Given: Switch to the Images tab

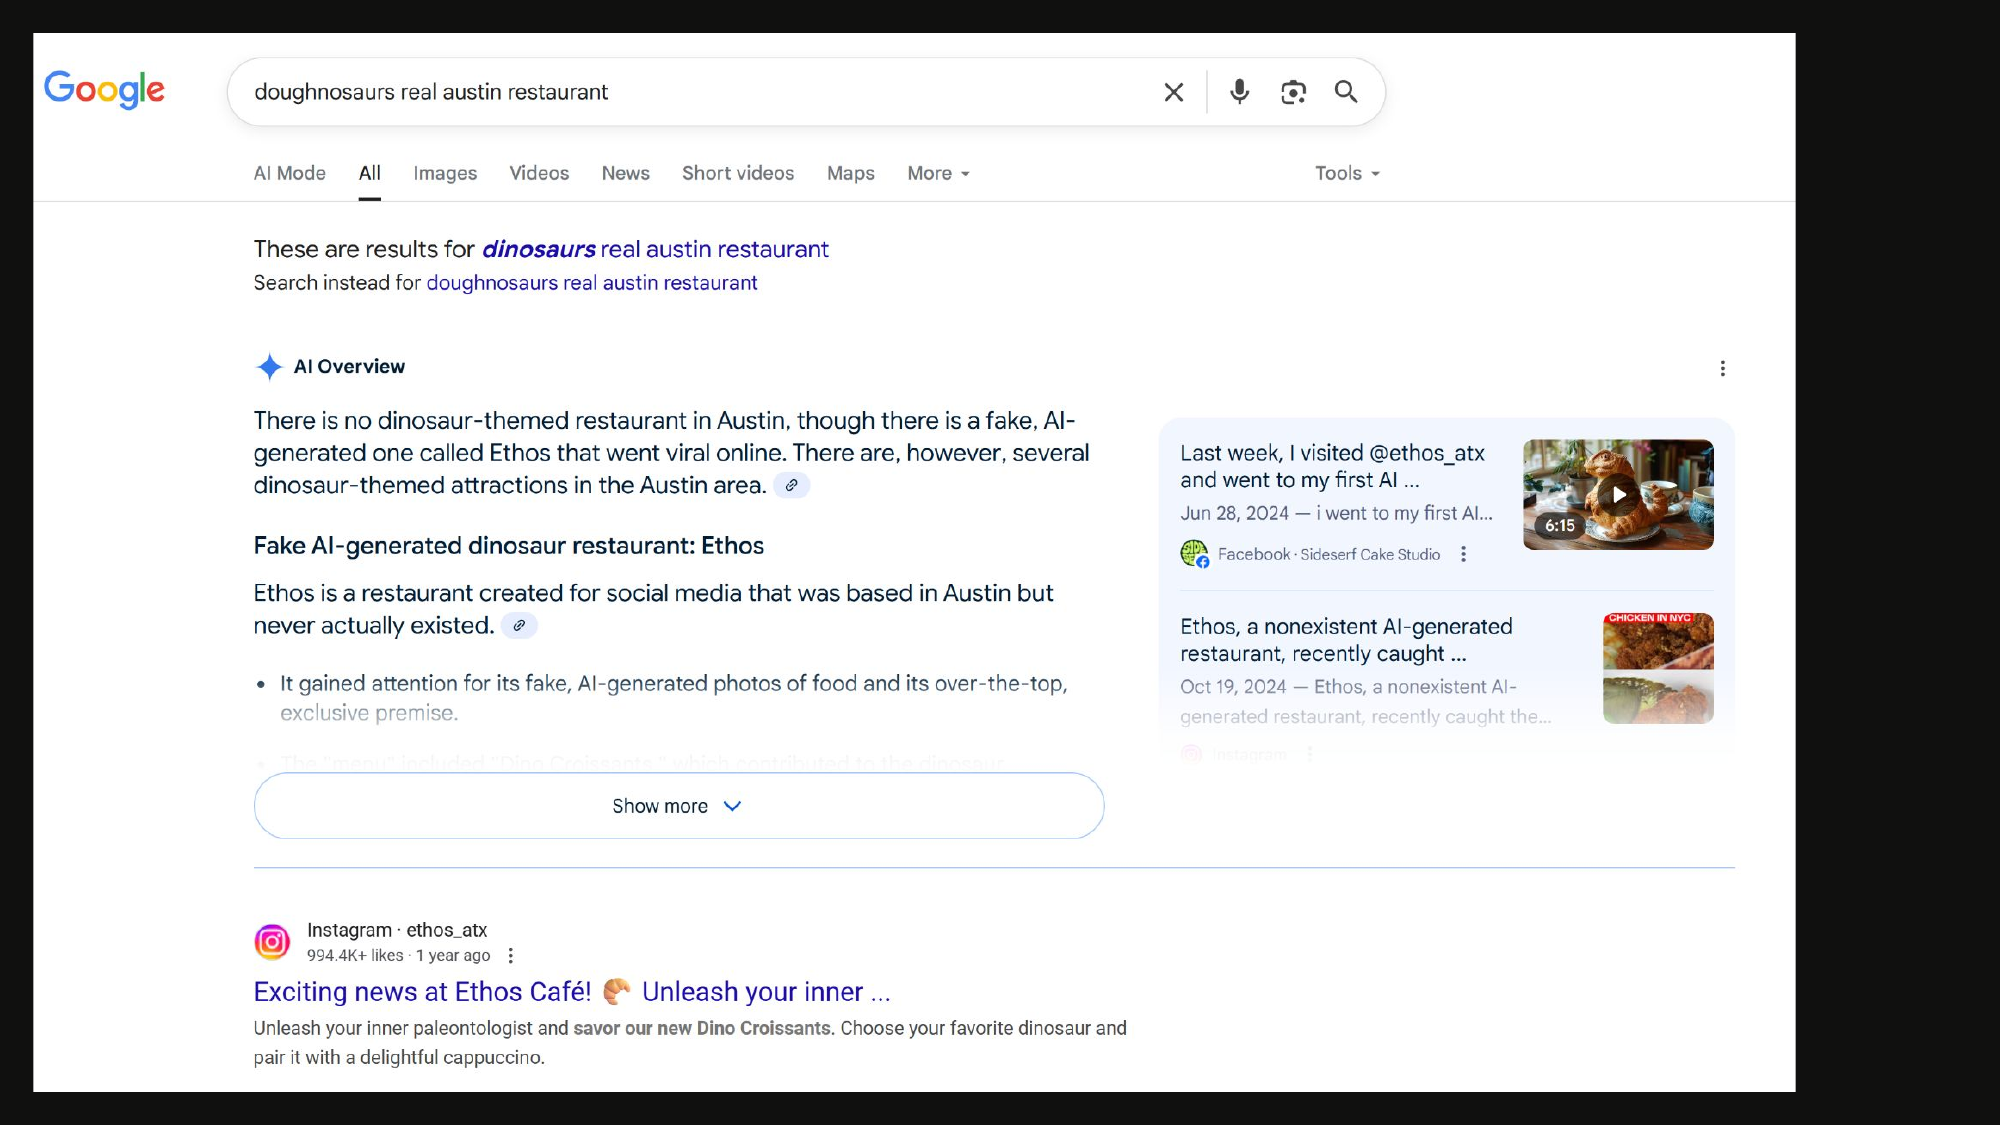Looking at the screenshot, I should [x=445, y=174].
